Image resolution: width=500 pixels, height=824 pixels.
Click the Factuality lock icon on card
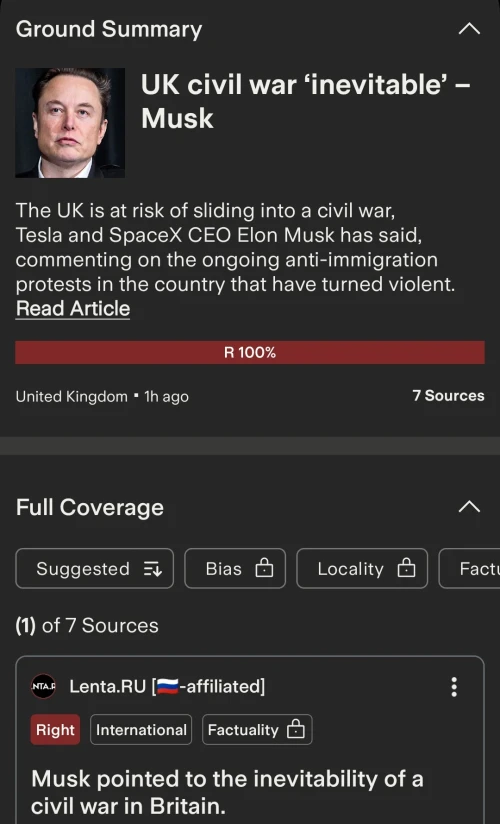point(295,729)
